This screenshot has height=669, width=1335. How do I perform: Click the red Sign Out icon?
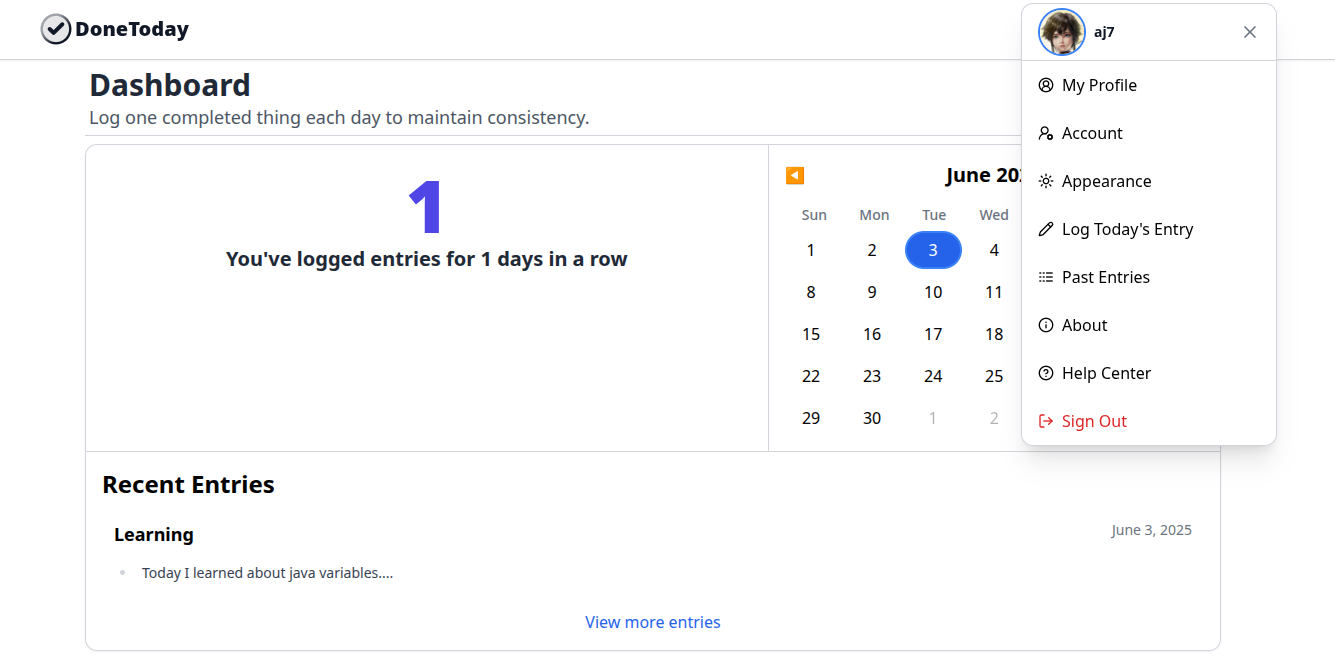click(1046, 421)
